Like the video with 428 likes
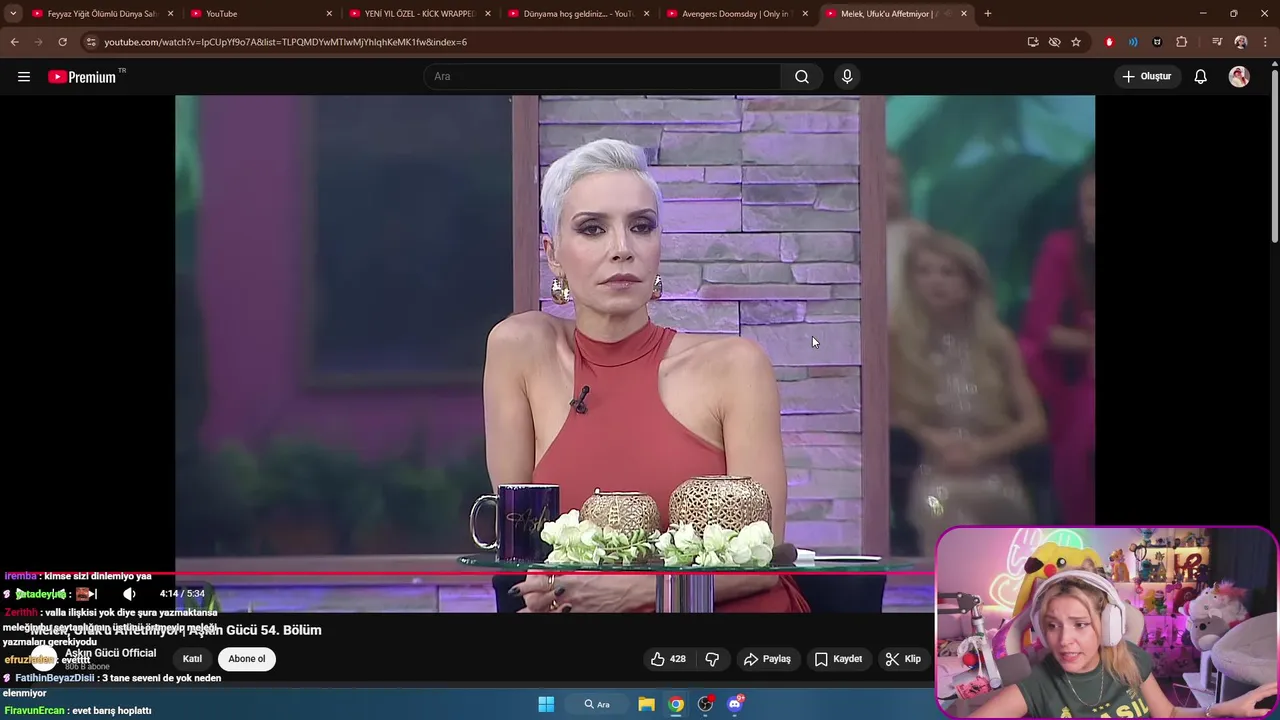The height and width of the screenshot is (720, 1280). click(x=668, y=659)
